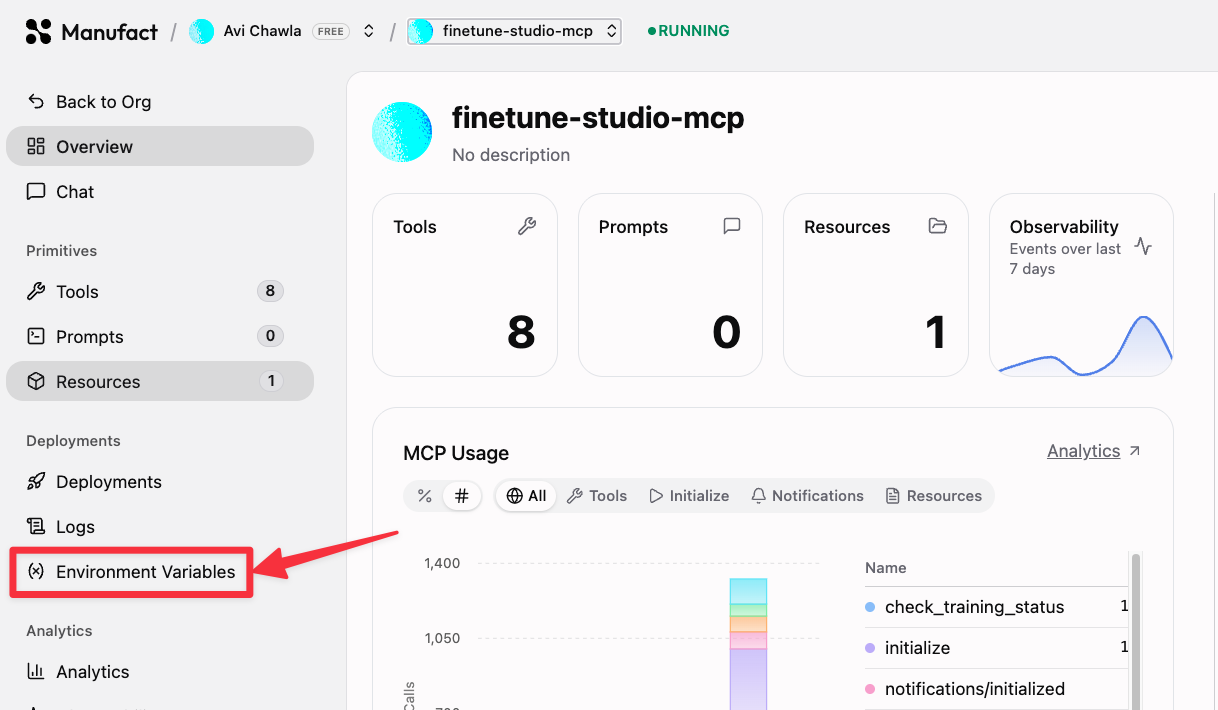This screenshot has width=1218, height=710.
Task: Click the Manufact logo icon
Action: [38, 31]
